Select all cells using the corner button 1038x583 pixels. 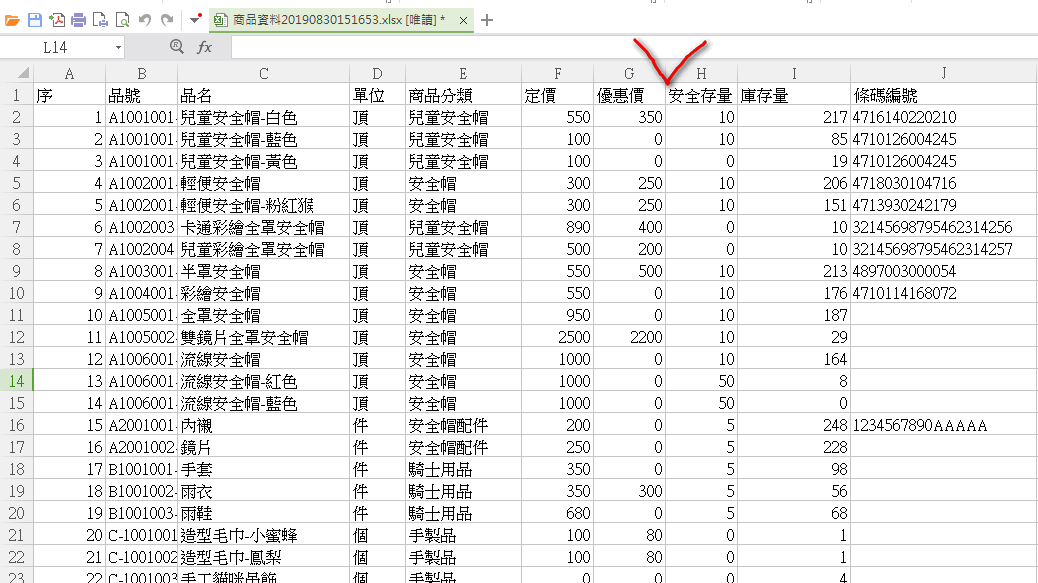click(17, 73)
